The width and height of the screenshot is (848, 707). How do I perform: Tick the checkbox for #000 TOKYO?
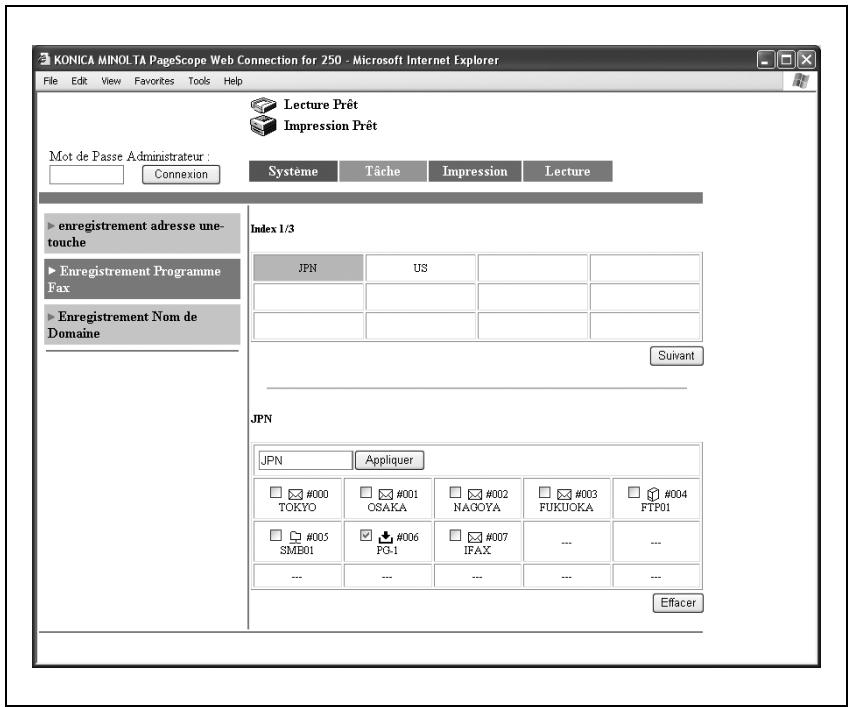coord(276,492)
